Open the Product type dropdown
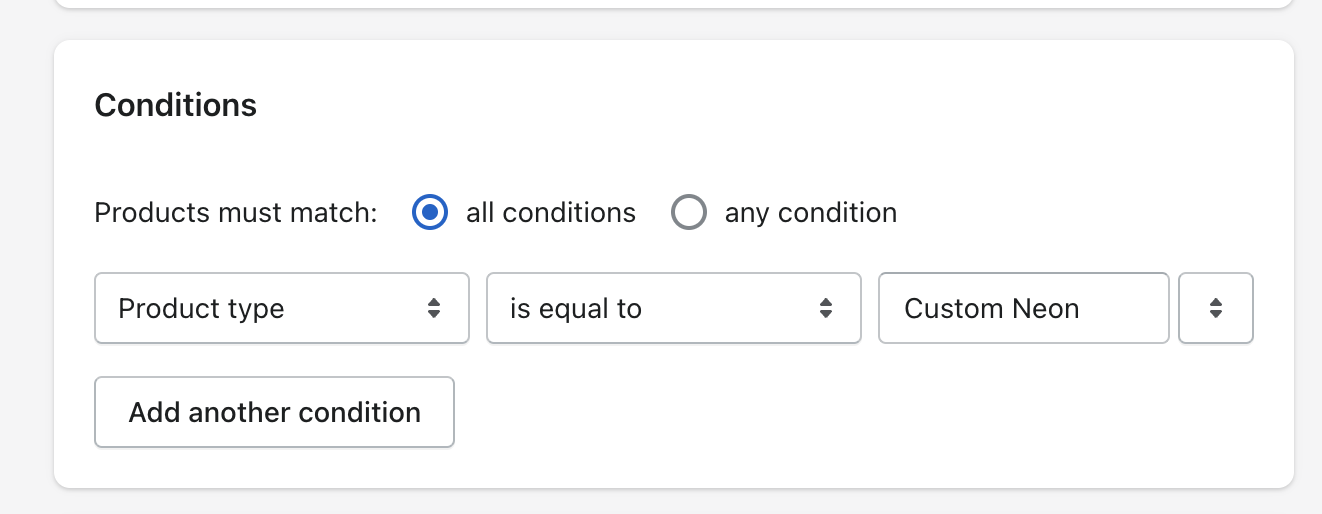This screenshot has width=1322, height=514. (x=281, y=308)
